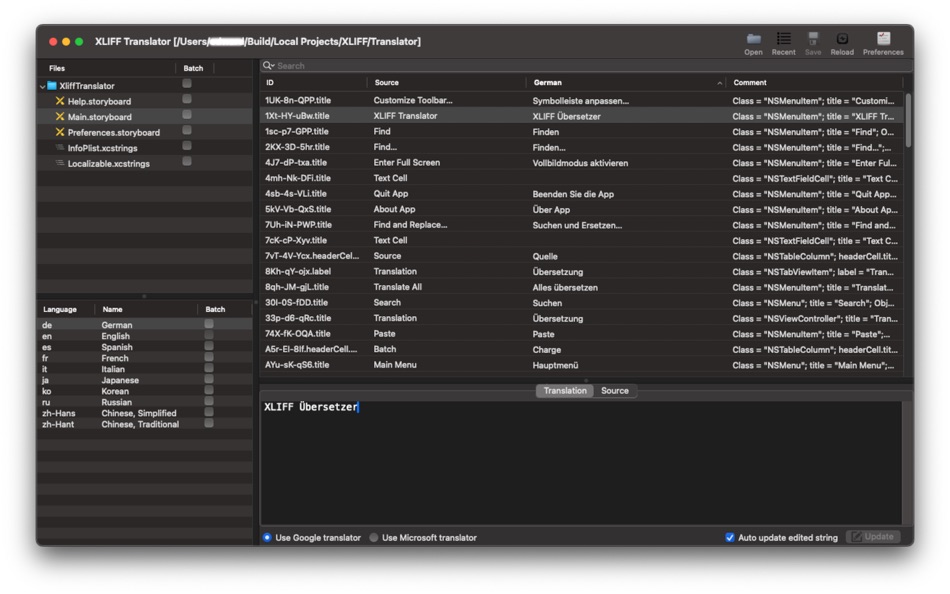Click the Update button
This screenshot has width=950, height=594.
[x=873, y=537]
